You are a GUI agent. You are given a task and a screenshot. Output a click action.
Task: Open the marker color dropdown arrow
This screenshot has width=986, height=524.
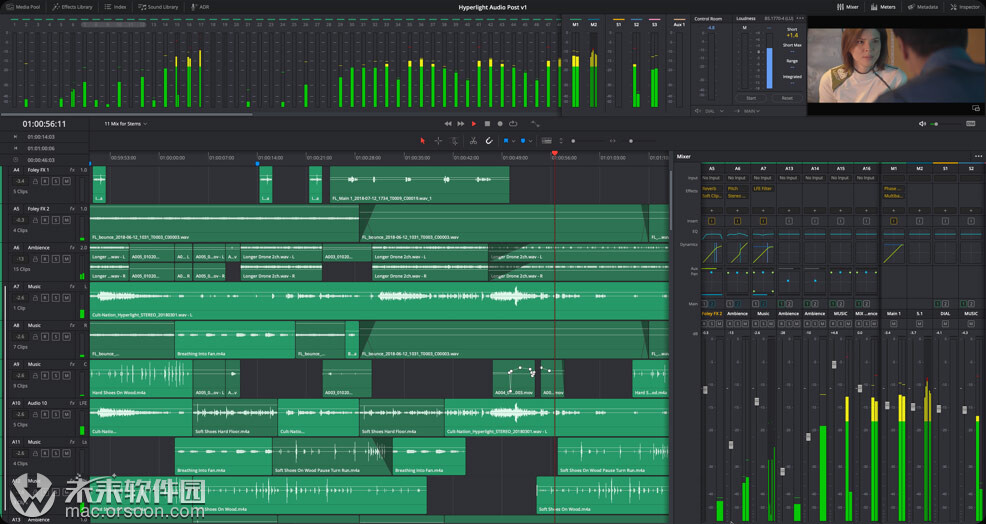[x=531, y=142]
